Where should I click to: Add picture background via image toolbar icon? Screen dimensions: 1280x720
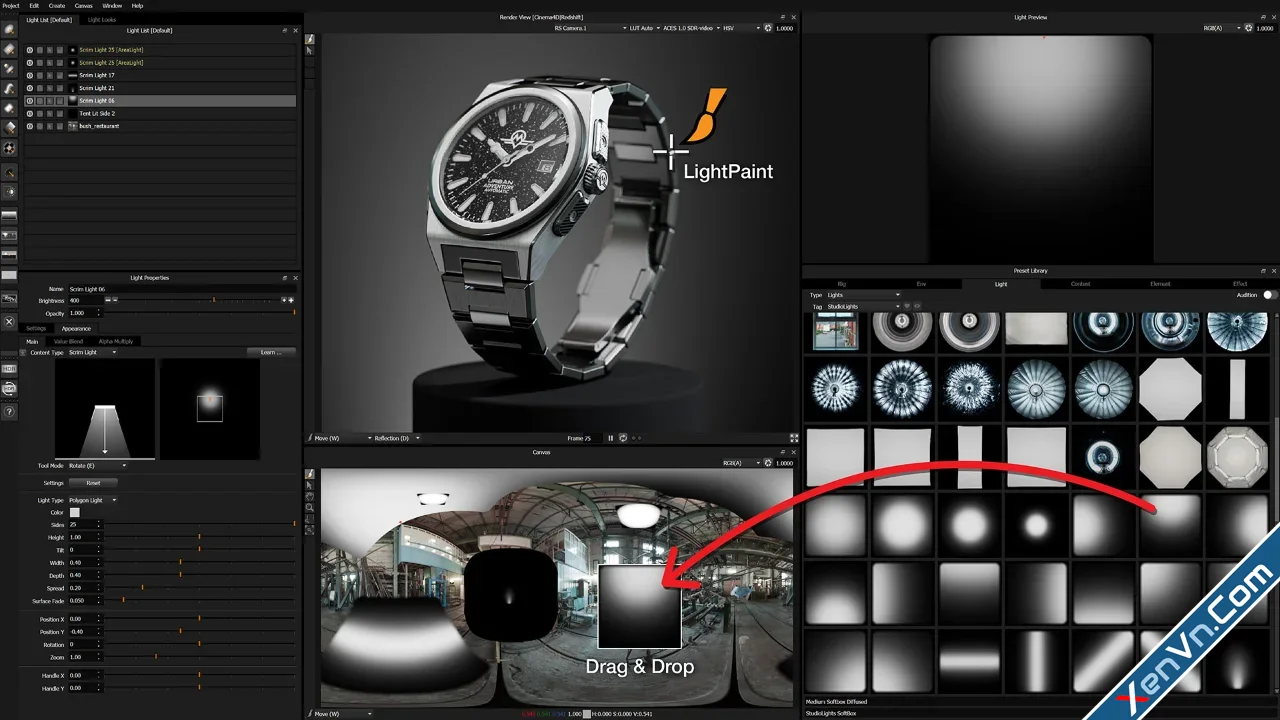tap(9, 298)
